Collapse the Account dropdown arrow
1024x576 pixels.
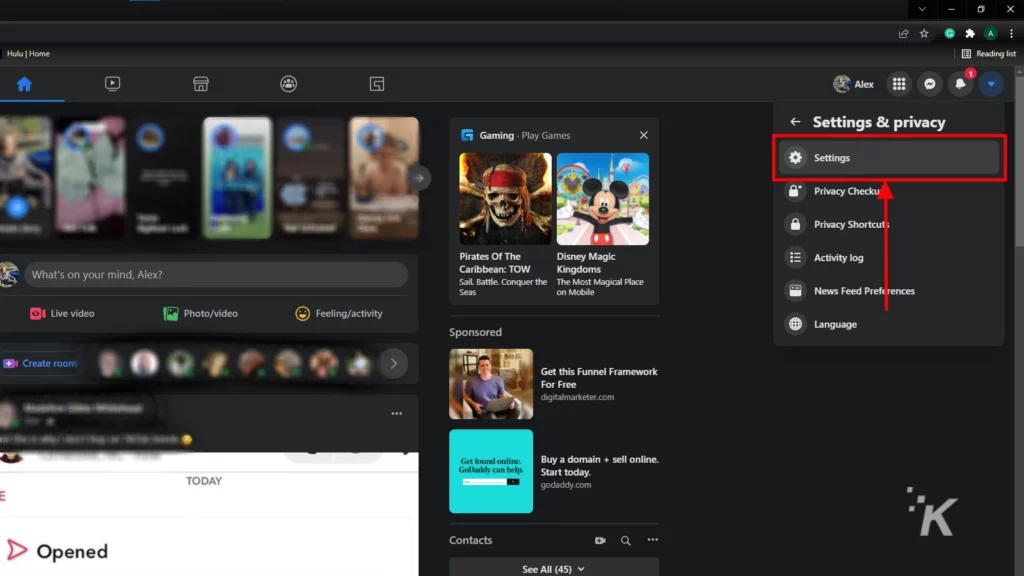[991, 84]
